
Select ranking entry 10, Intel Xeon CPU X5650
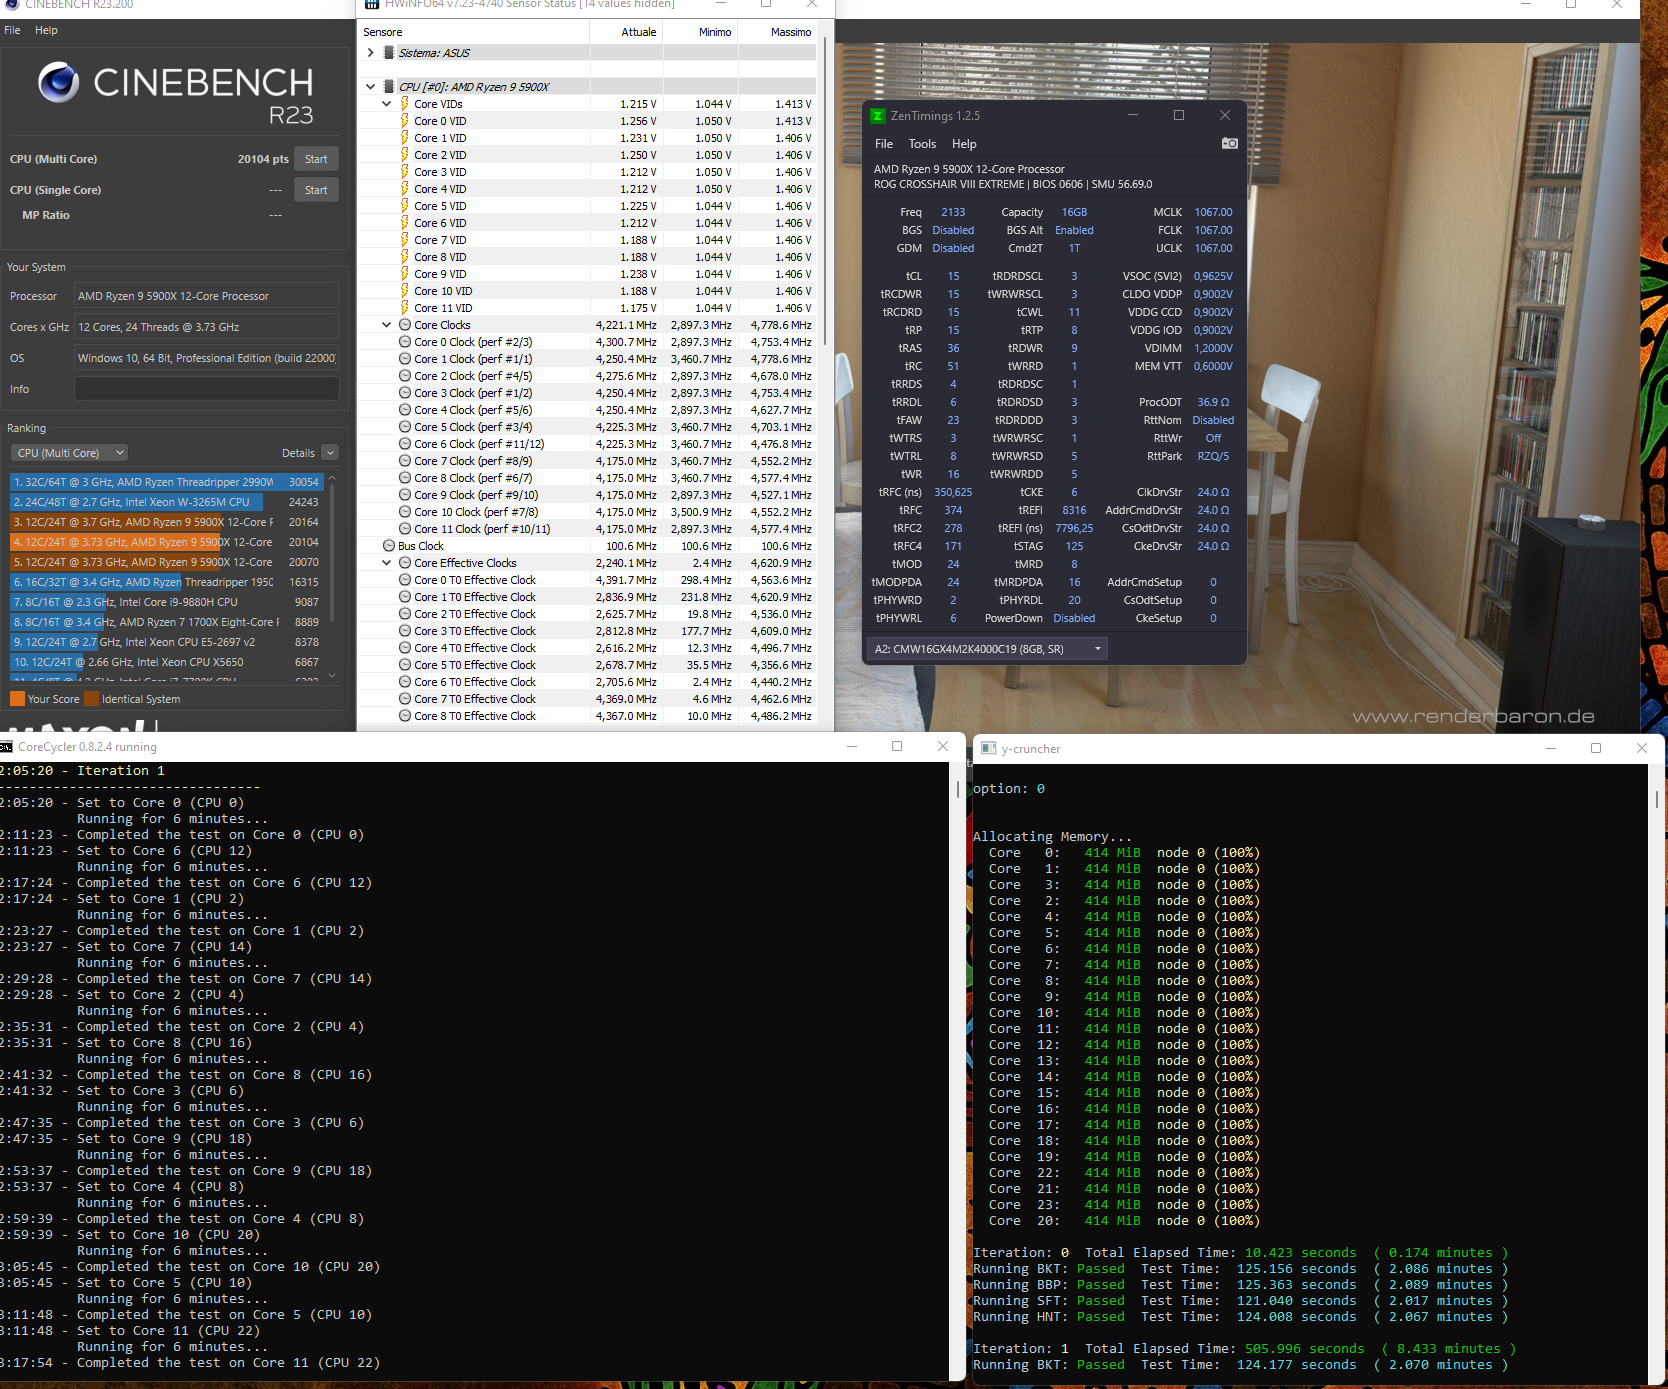click(166, 662)
